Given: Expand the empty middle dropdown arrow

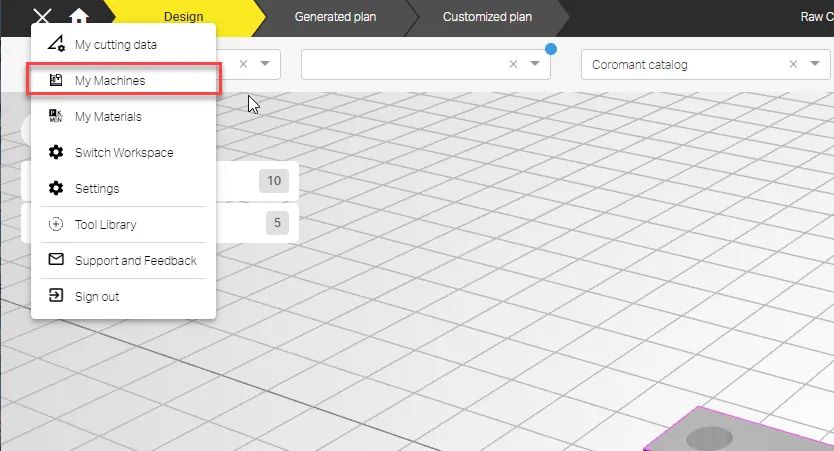Looking at the screenshot, I should click(x=534, y=65).
